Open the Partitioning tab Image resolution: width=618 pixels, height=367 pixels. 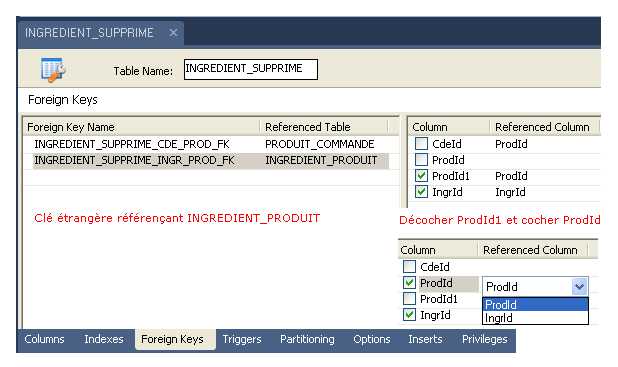(x=307, y=339)
